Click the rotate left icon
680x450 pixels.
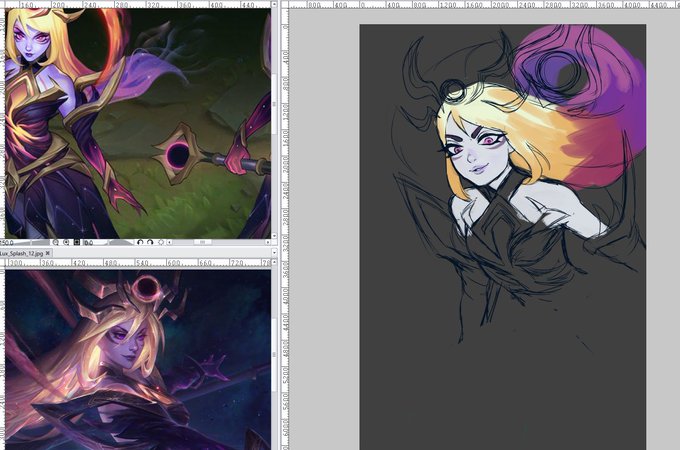tap(140, 242)
